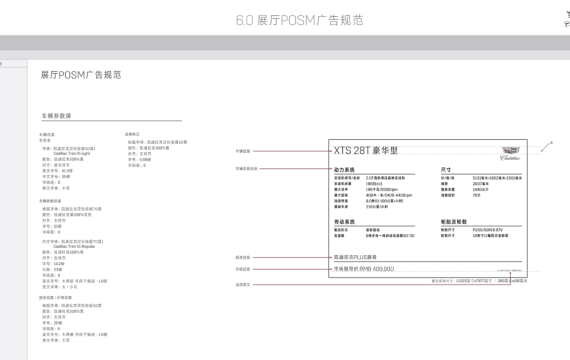Click the page title '6.0 展厅POSM广告规范'
Image resolution: width=570 pixels, height=360 pixels.
299,20
